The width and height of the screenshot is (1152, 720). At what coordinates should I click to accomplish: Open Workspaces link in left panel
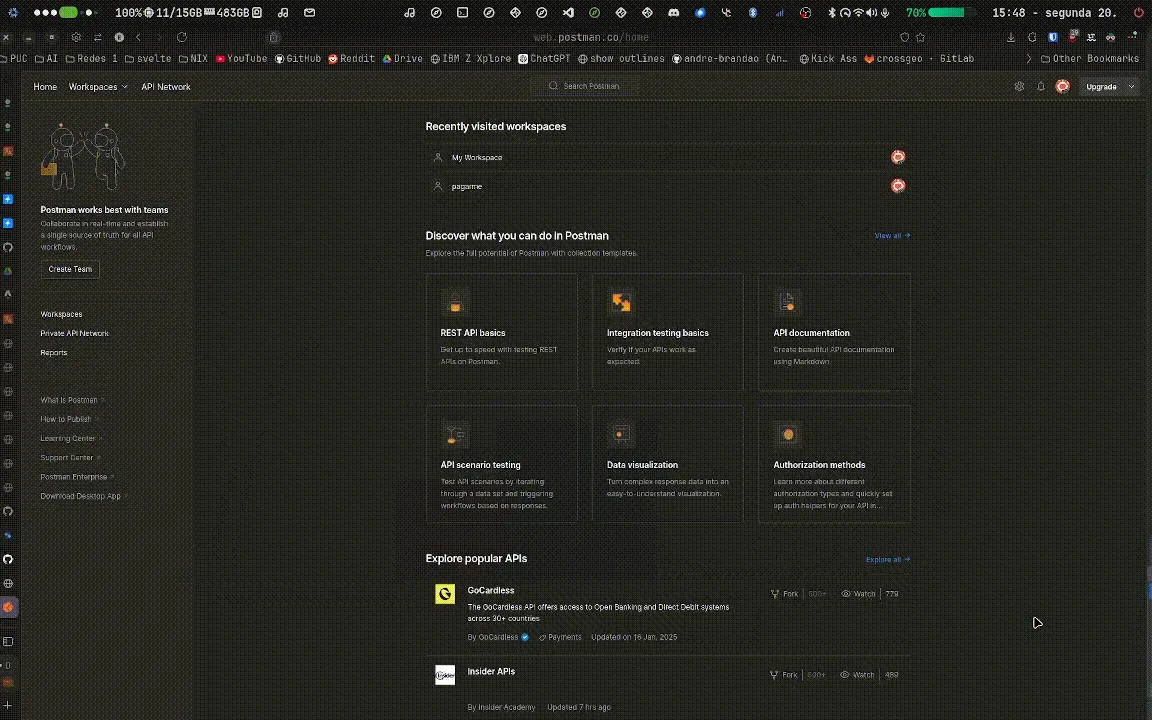pyautogui.click(x=61, y=314)
